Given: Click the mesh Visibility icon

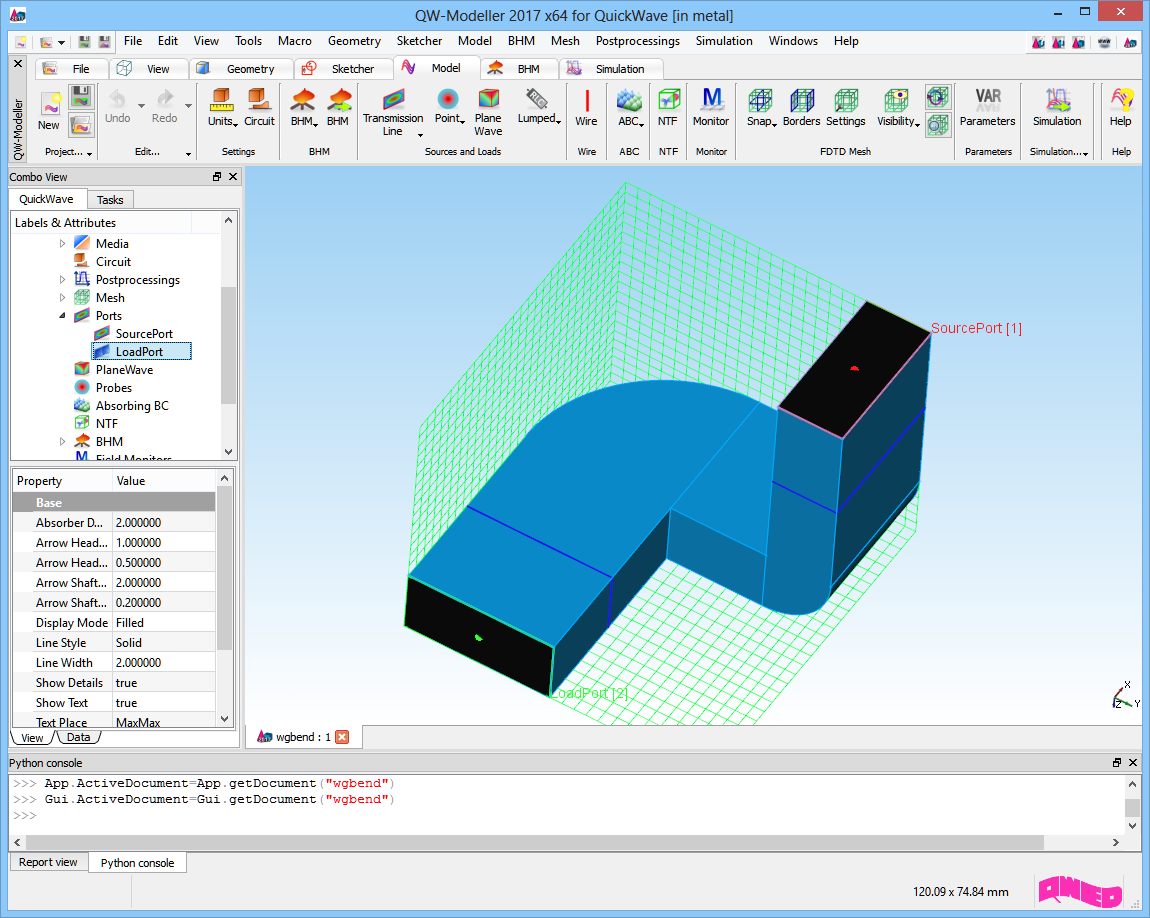Looking at the screenshot, I should coord(896,100).
